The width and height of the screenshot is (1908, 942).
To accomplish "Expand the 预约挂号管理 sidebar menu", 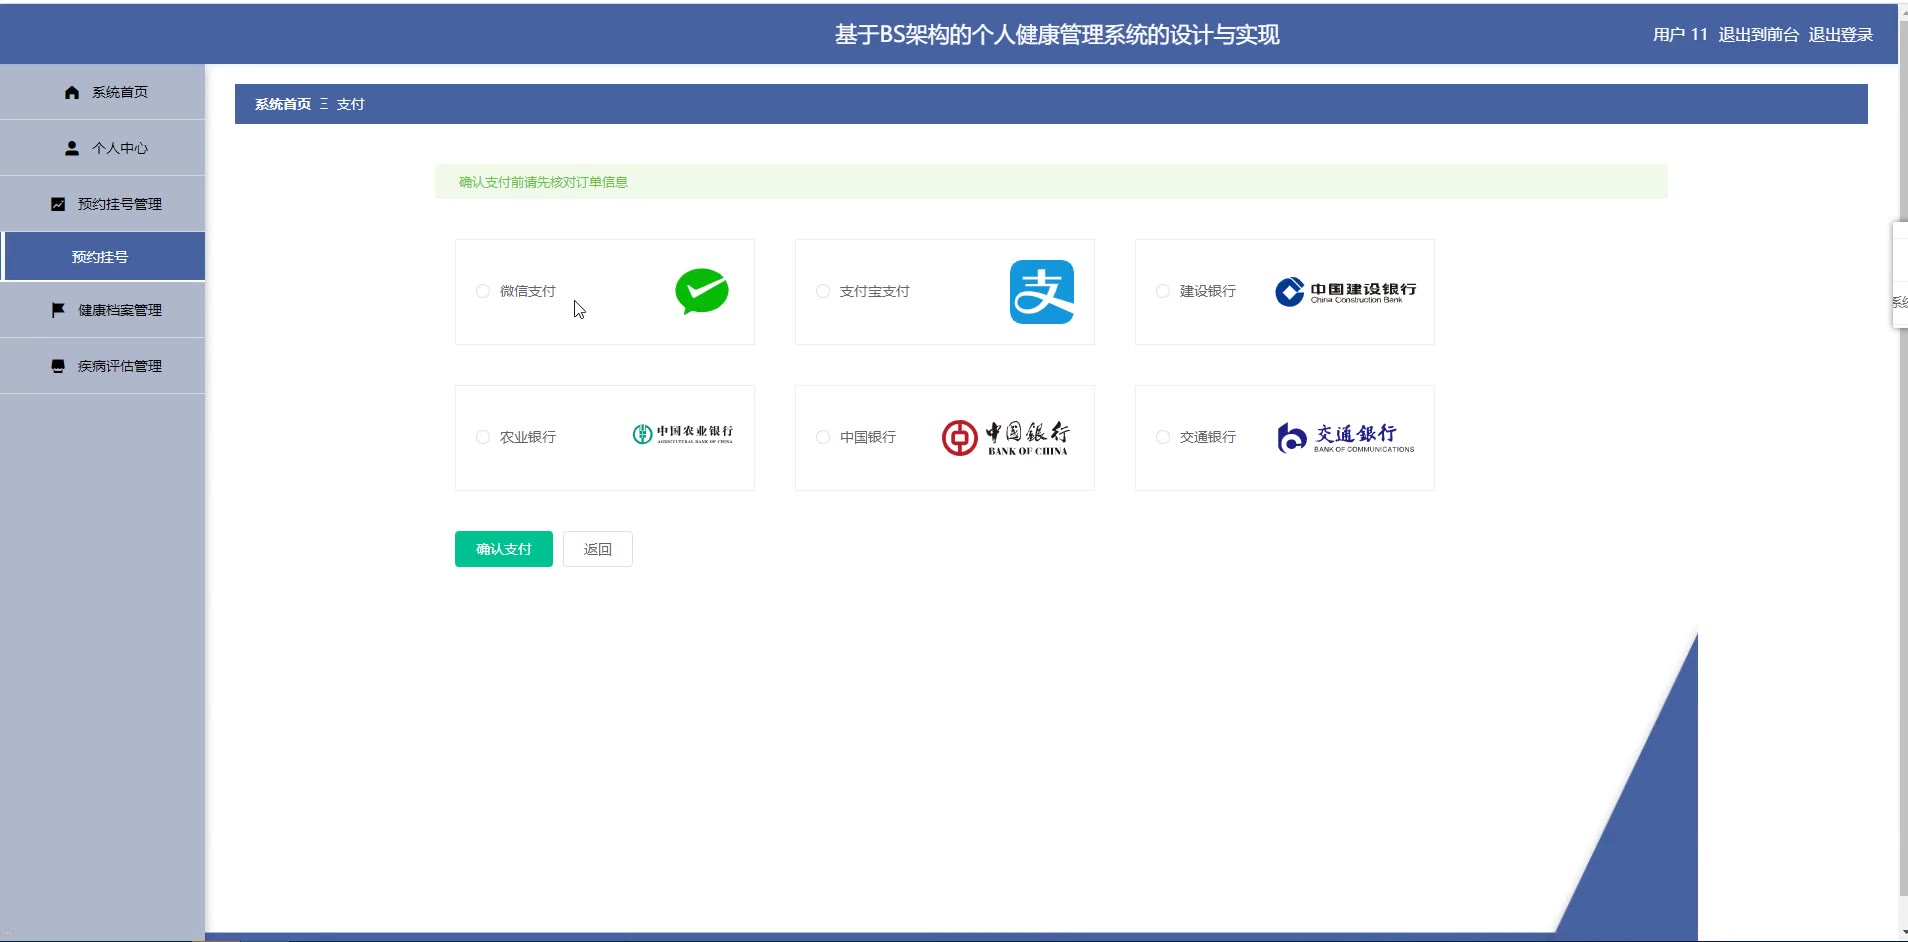I will (x=102, y=204).
